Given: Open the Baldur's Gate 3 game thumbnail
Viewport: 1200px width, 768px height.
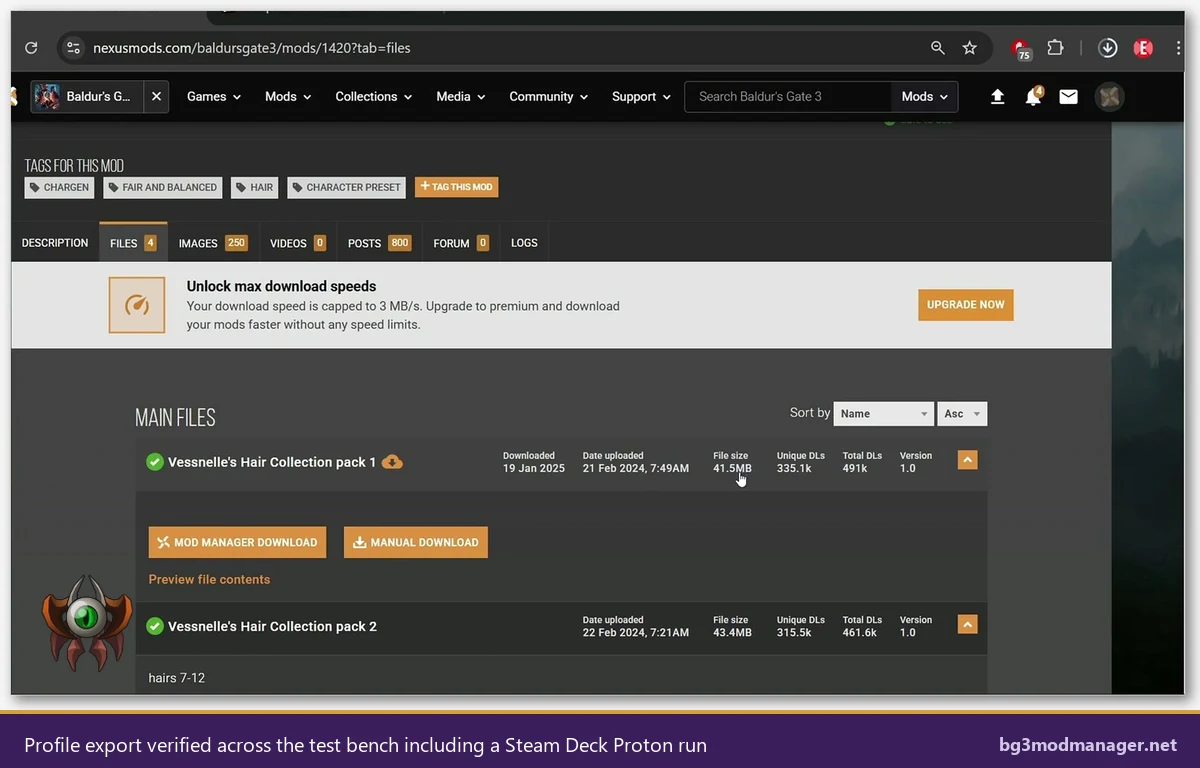Looking at the screenshot, I should coord(47,97).
